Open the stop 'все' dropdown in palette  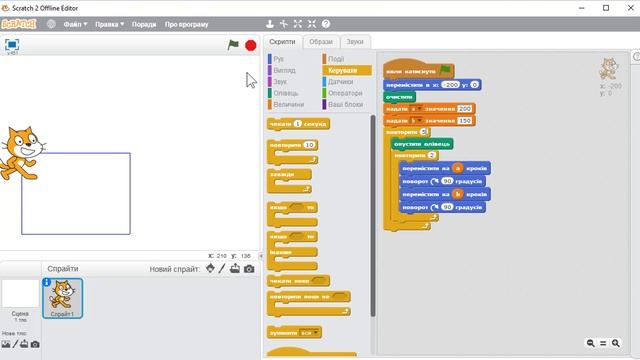[x=309, y=333]
